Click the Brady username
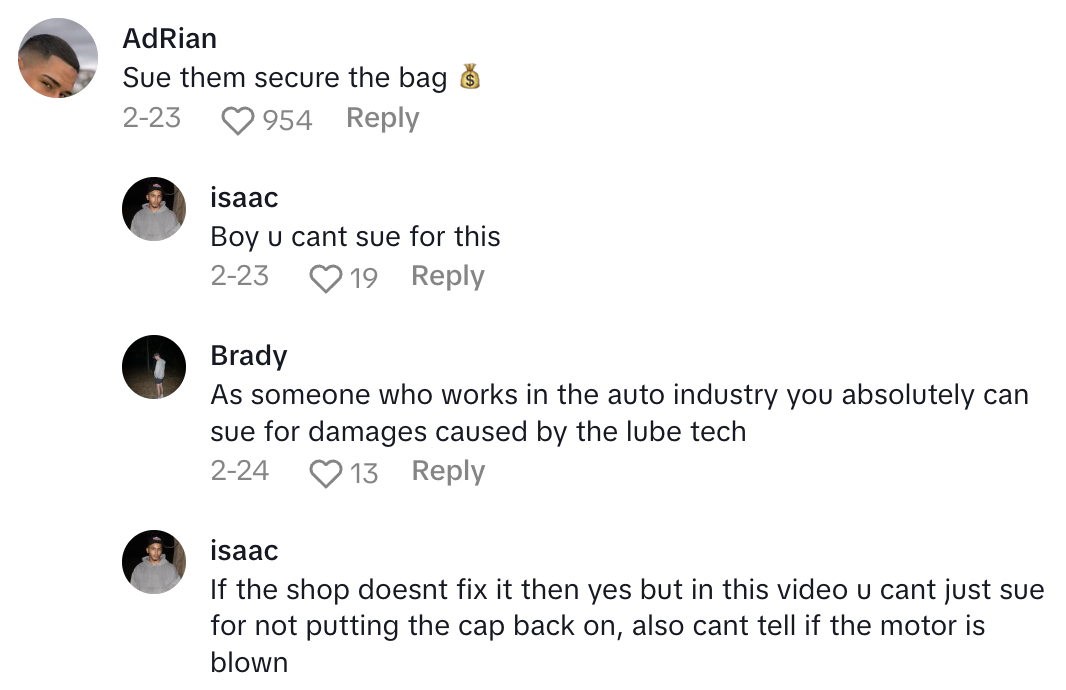The image size is (1066, 690). click(x=249, y=356)
